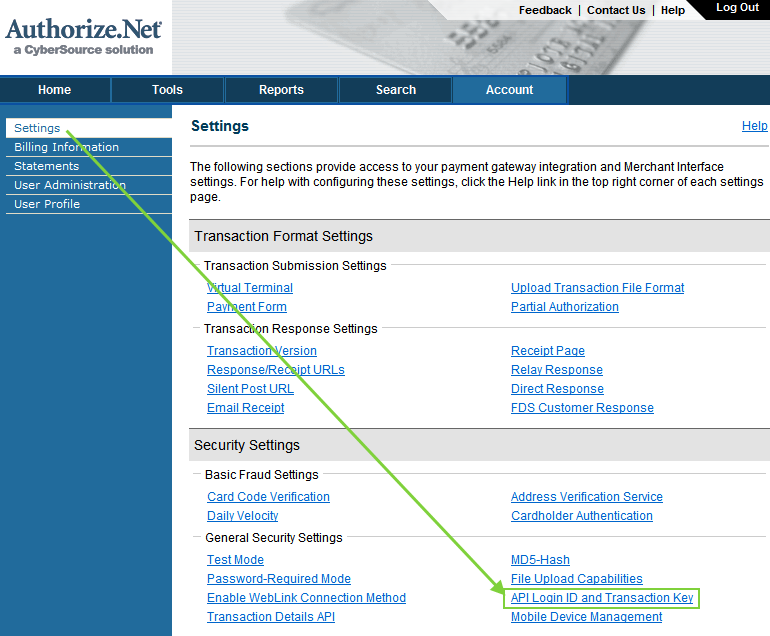
Task: Open Transaction Version link
Action: 262,351
